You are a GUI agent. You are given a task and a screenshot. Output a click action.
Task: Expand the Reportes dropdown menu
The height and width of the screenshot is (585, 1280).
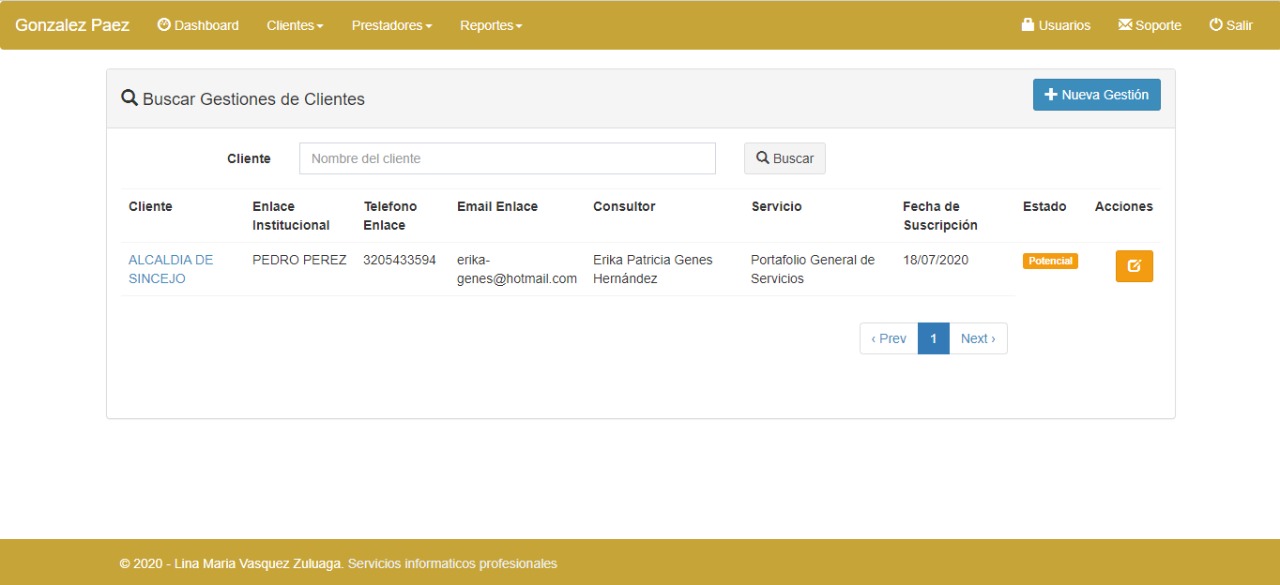491,25
